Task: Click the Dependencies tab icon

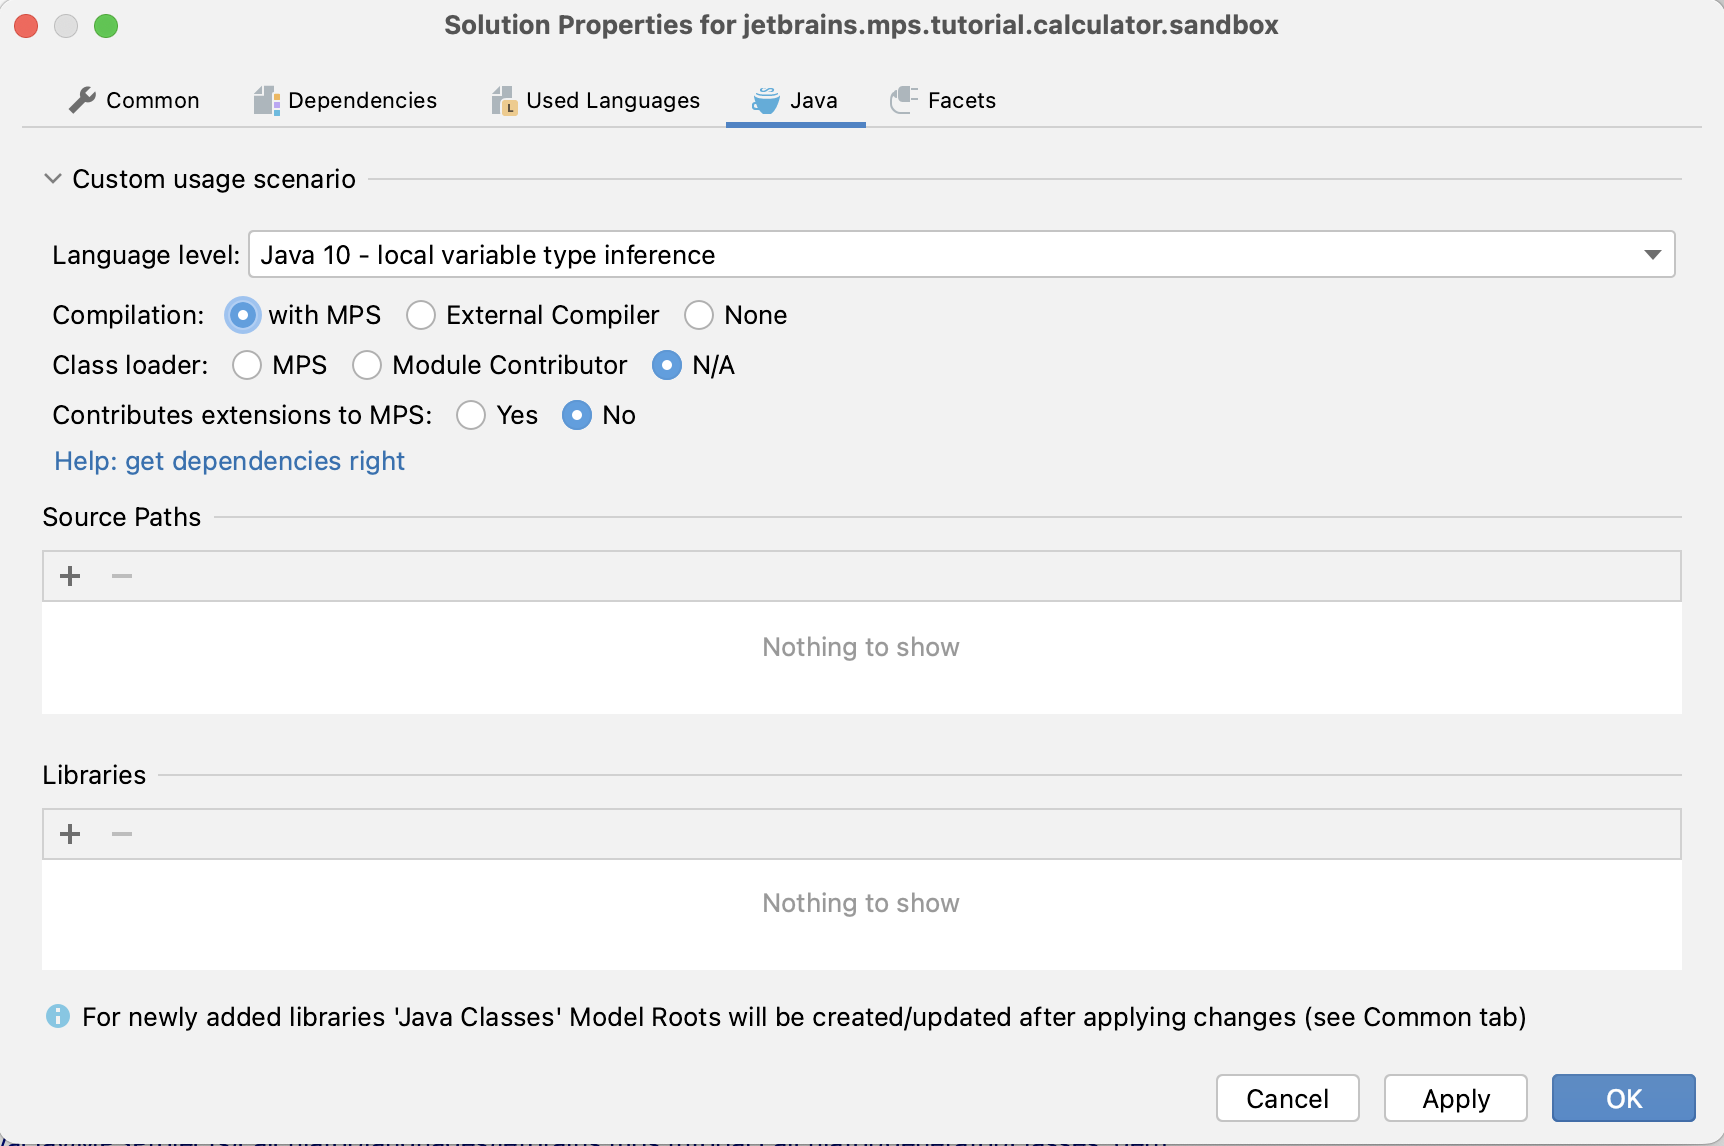Action: coord(266,100)
